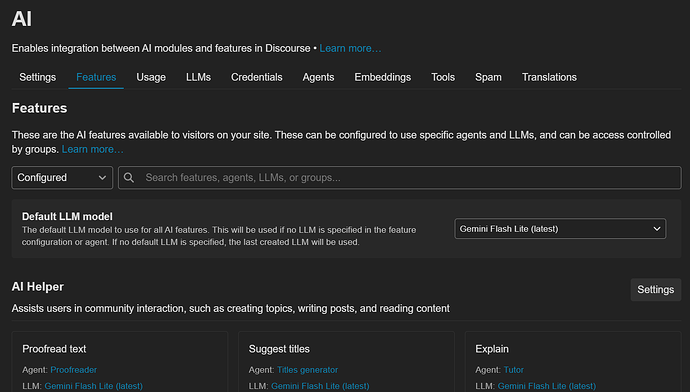Open Gemini Flash Lite link under Explain
690x392 pixels.
pos(547,386)
